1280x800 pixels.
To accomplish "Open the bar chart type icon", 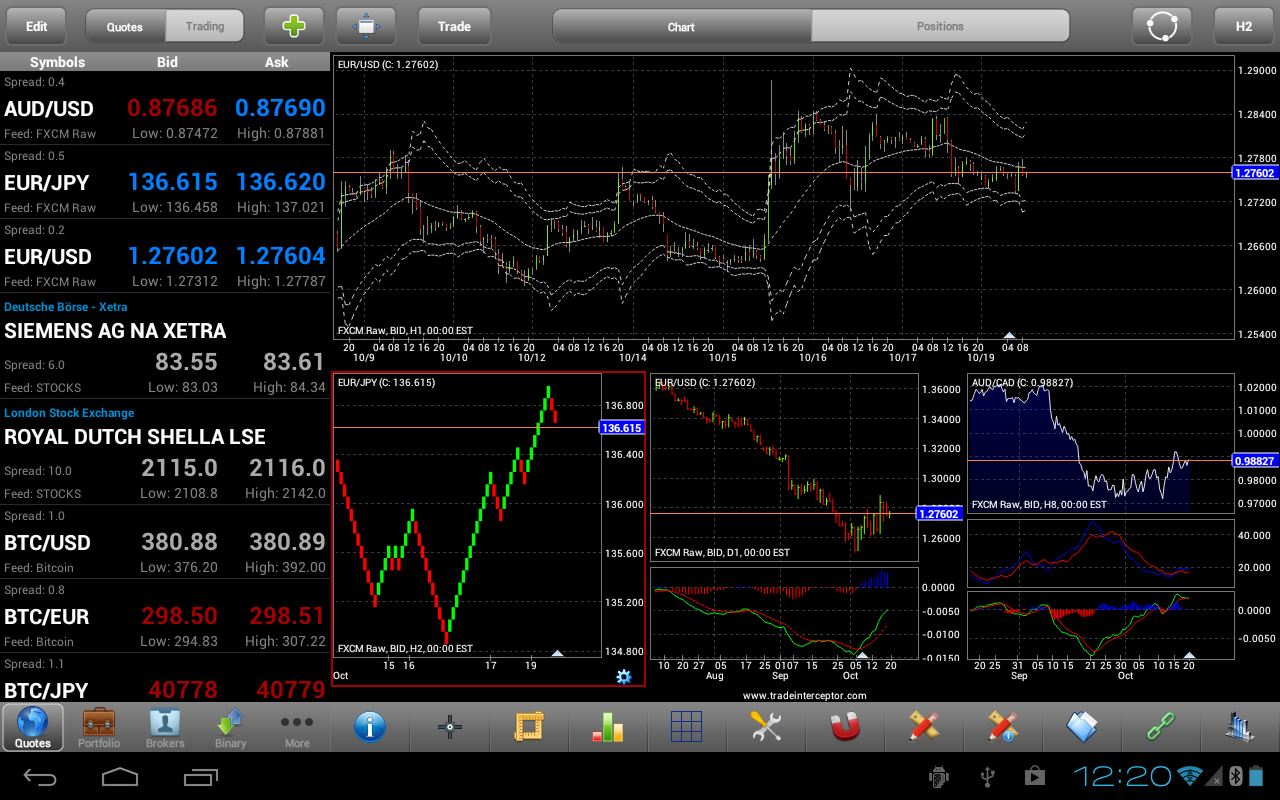I will click(608, 727).
